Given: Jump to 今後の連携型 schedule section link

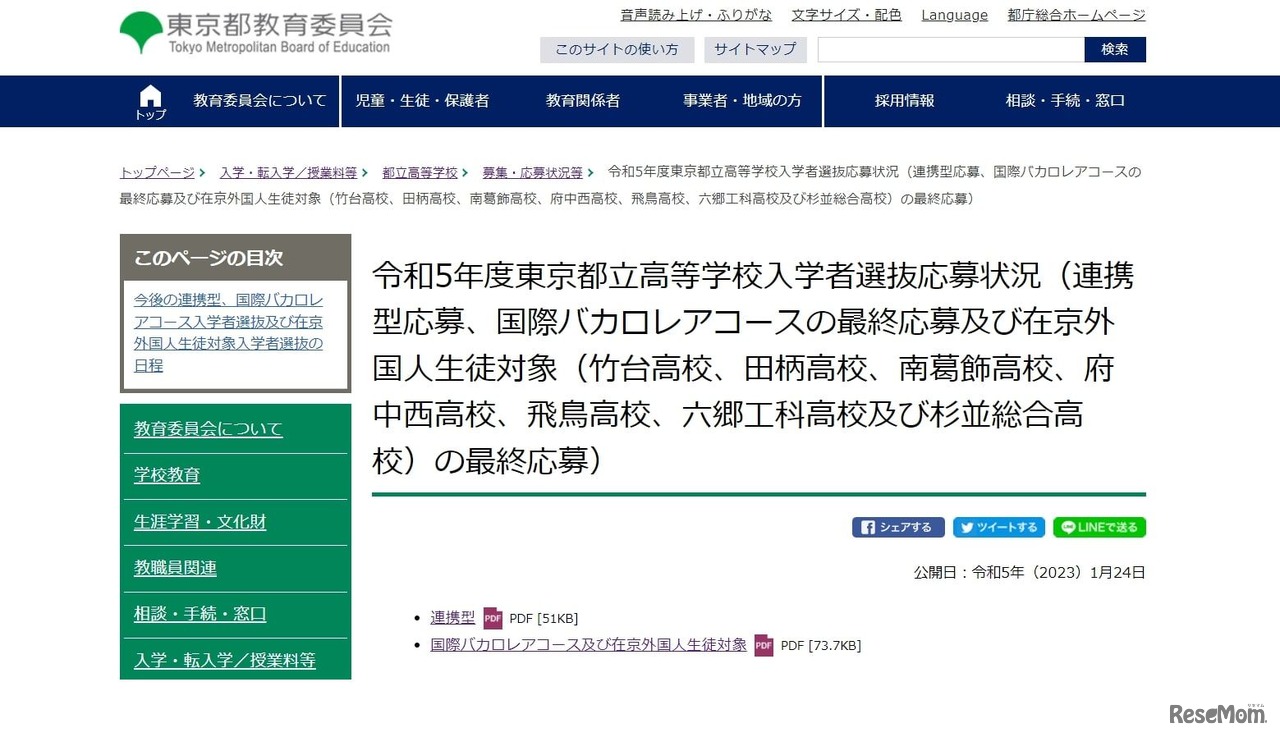Looking at the screenshot, I should [229, 333].
